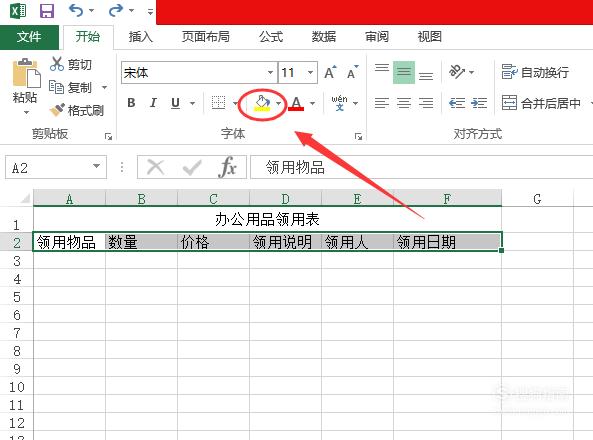Customize the Quick Access Toolbar

coord(150,12)
